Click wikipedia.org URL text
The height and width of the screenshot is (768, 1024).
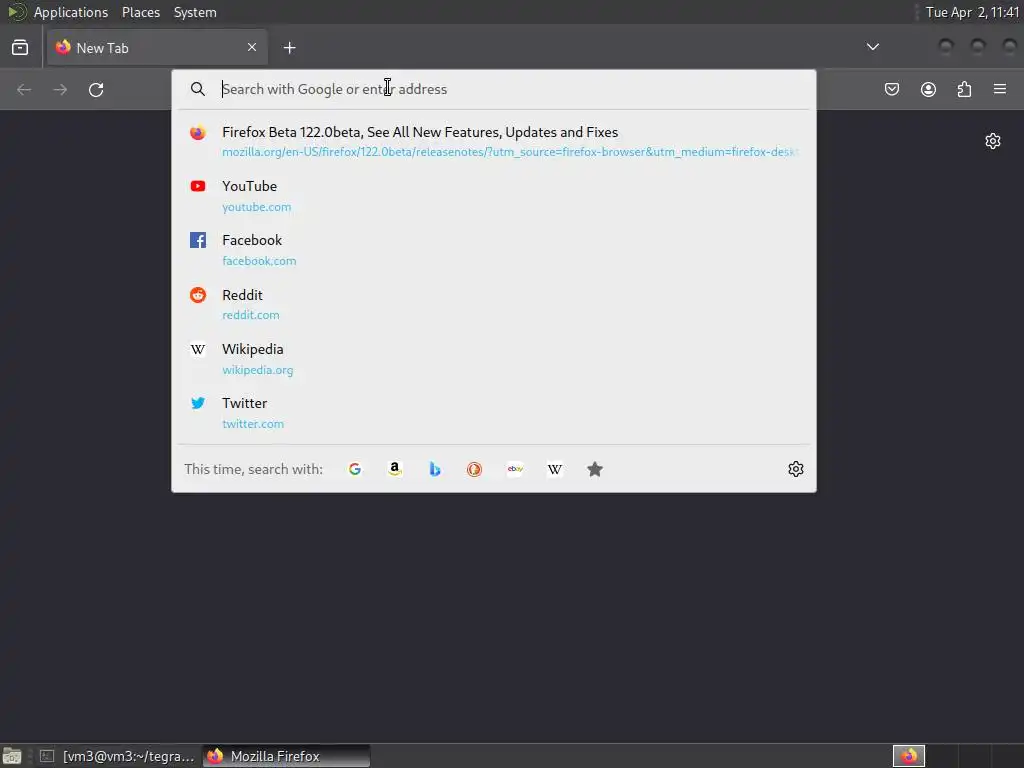click(257, 370)
